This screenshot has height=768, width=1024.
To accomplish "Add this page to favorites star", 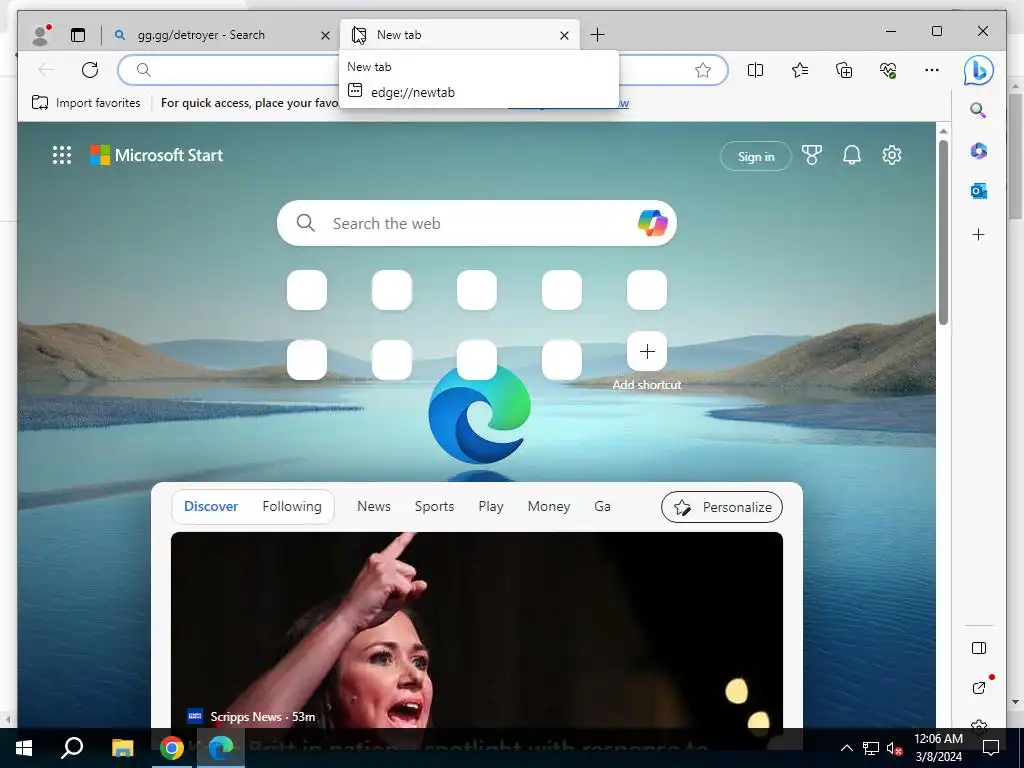I will point(703,70).
